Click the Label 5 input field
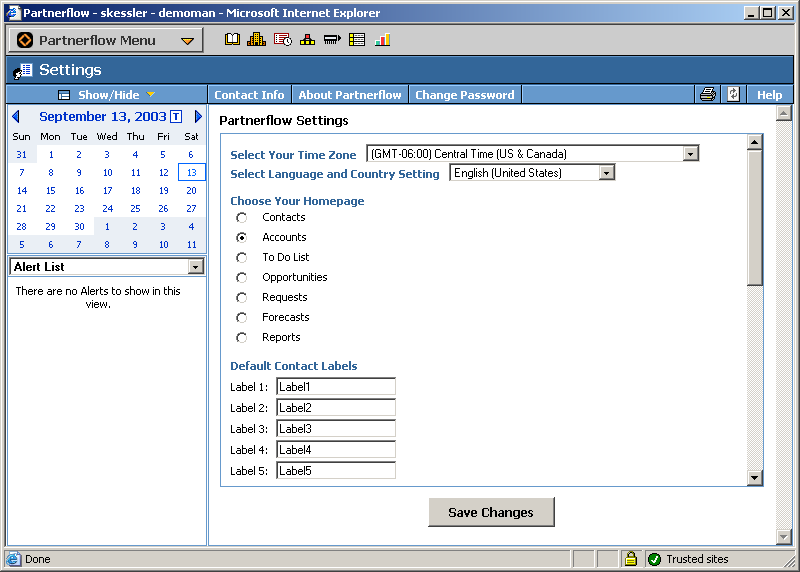Viewport: 800px width, 572px height. [336, 470]
